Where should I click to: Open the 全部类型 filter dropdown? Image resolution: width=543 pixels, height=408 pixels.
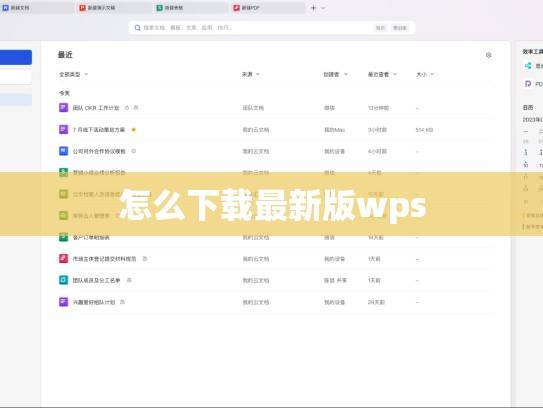73,74
